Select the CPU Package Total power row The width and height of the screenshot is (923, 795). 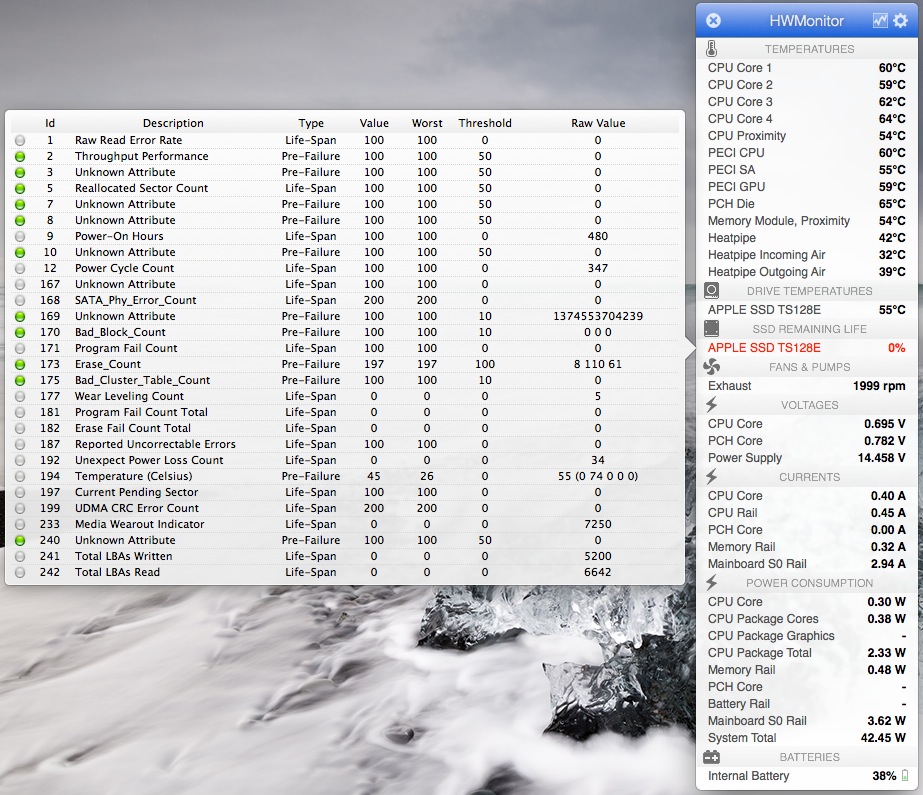click(806, 653)
